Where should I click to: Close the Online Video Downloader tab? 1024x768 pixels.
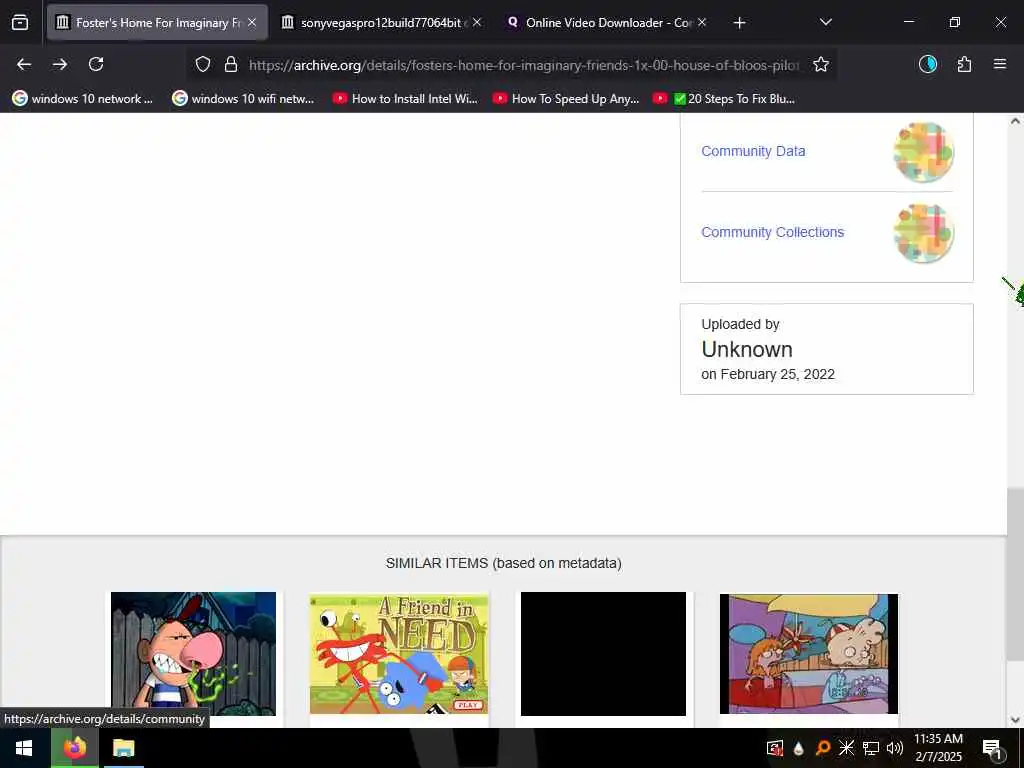702,22
